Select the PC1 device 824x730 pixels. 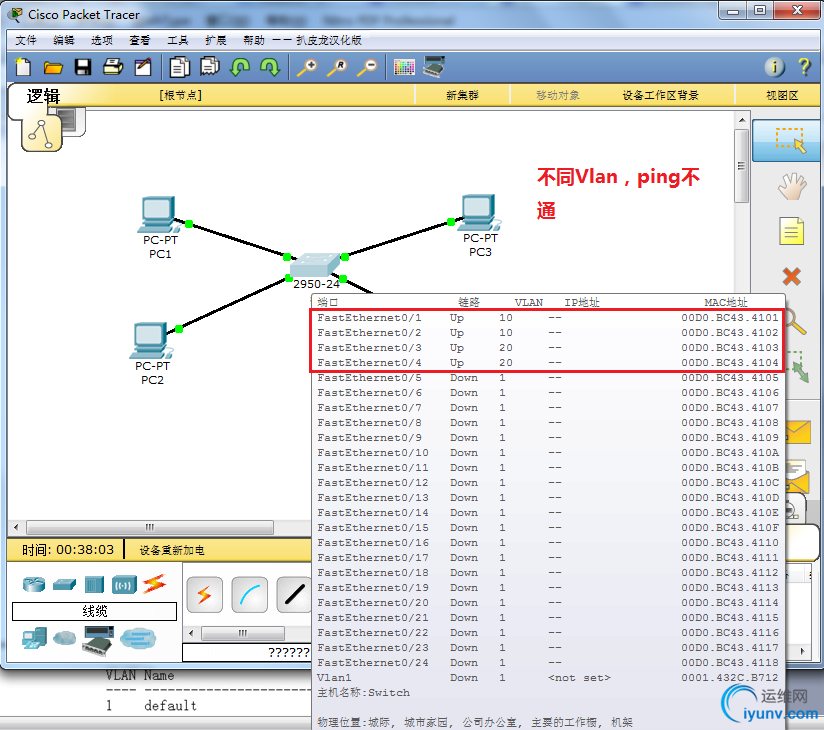point(157,214)
